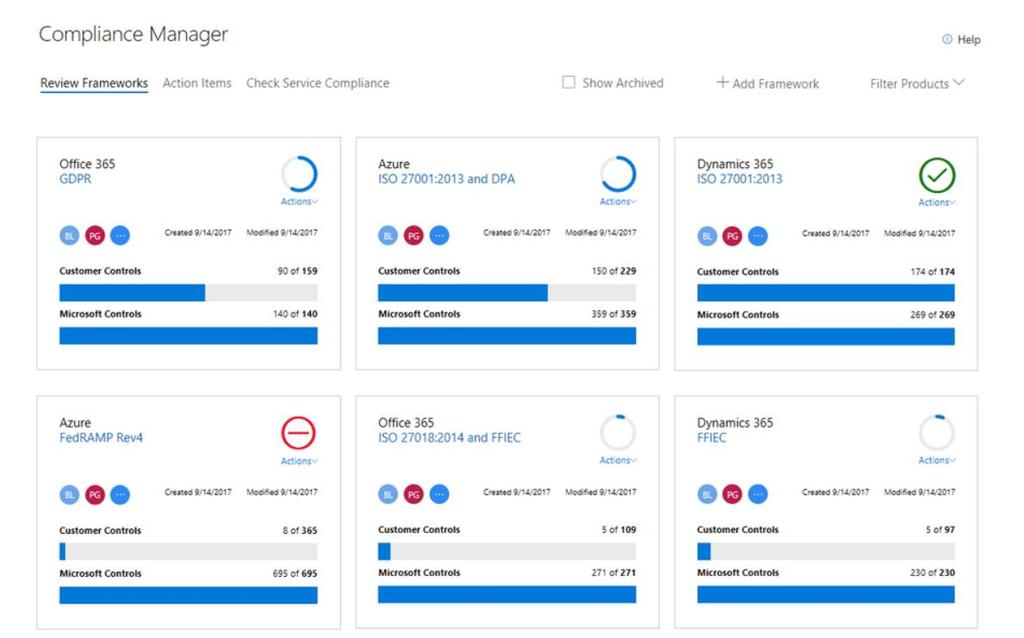Go to the Check Service Compliance tab

tap(317, 83)
